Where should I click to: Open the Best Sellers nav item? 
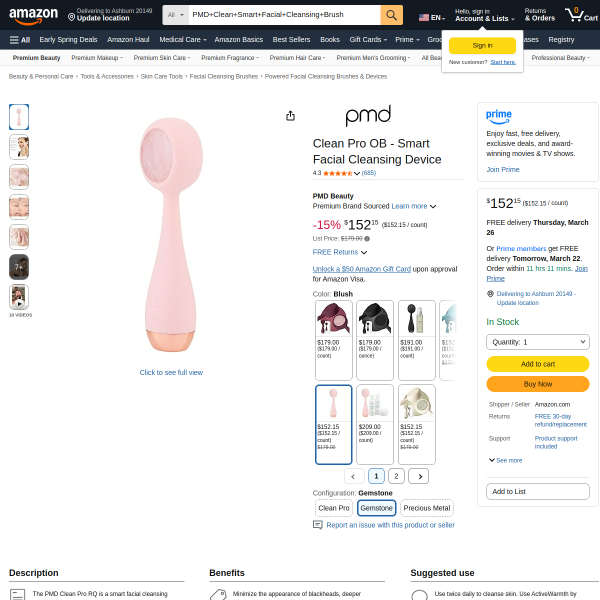[291, 40]
